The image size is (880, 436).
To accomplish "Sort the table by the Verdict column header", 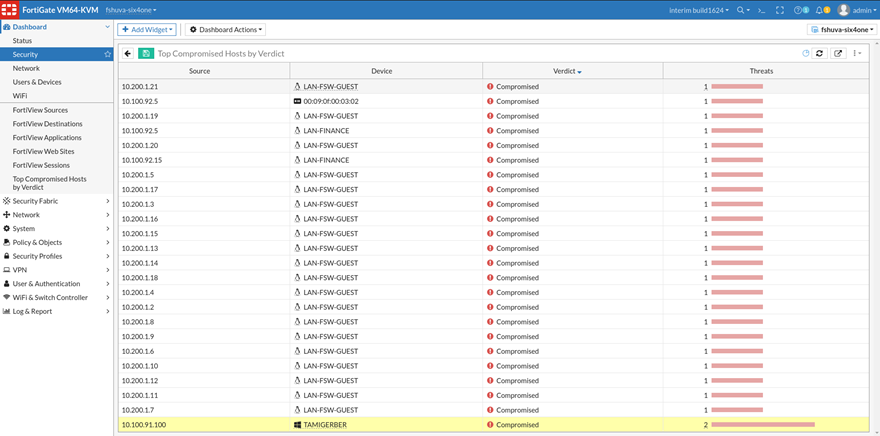I will click(x=566, y=71).
